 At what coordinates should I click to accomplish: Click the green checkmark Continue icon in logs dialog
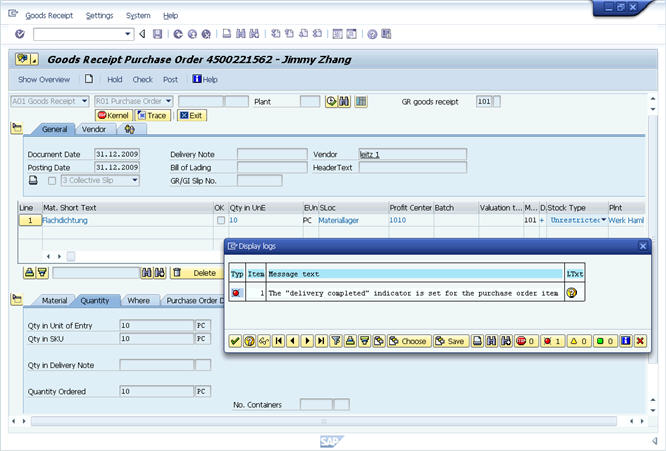[x=235, y=341]
